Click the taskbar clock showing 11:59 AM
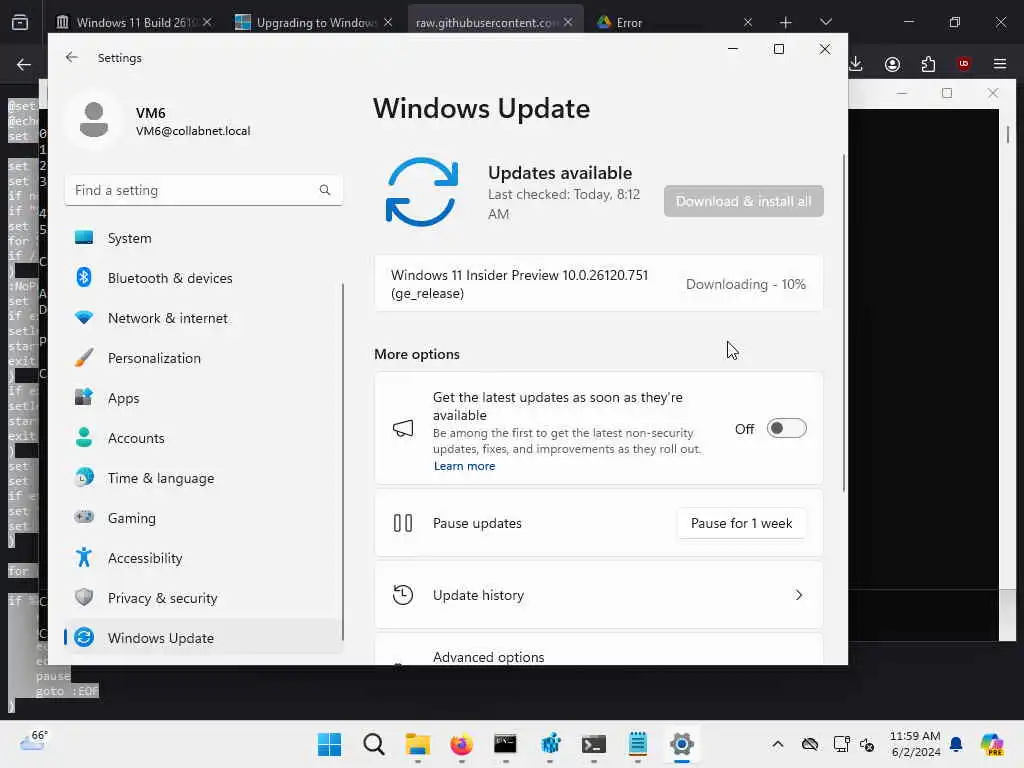The width and height of the screenshot is (1024, 768). [x=916, y=744]
